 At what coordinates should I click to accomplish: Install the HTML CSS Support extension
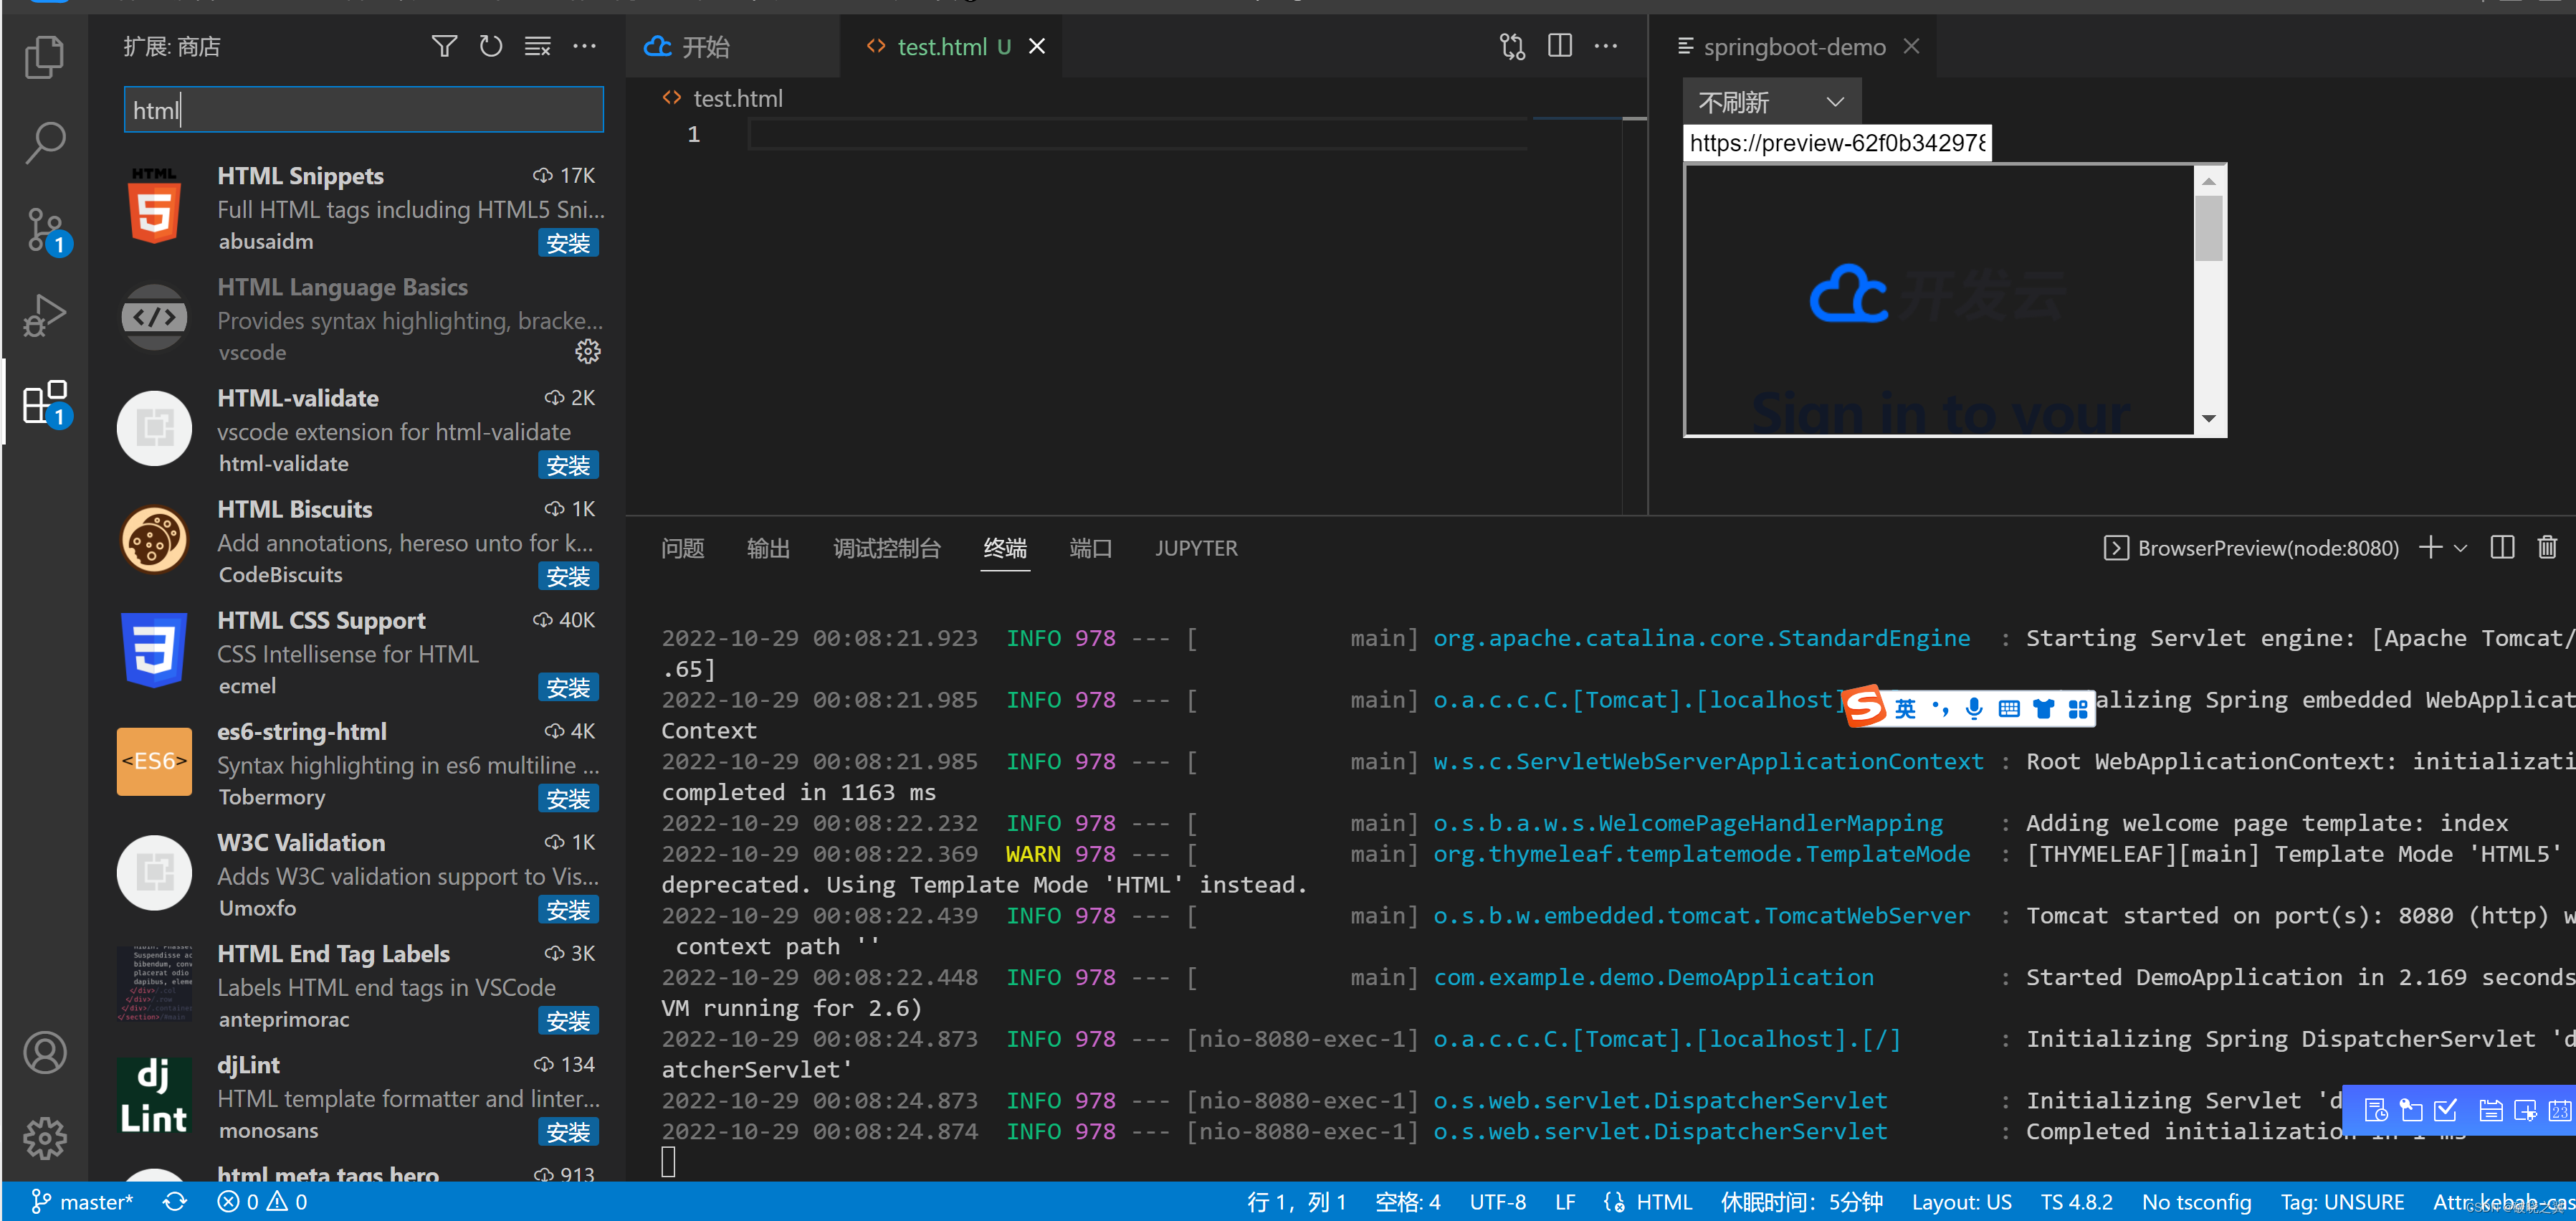(568, 687)
